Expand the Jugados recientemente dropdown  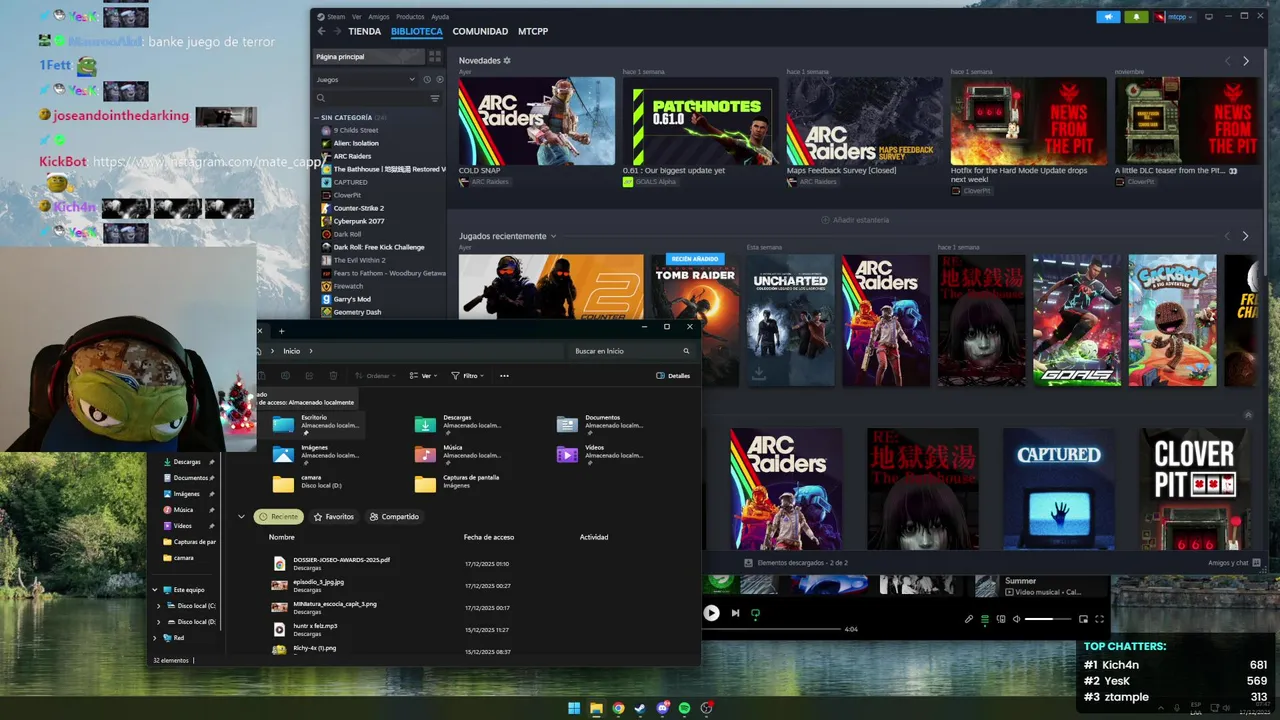click(554, 236)
